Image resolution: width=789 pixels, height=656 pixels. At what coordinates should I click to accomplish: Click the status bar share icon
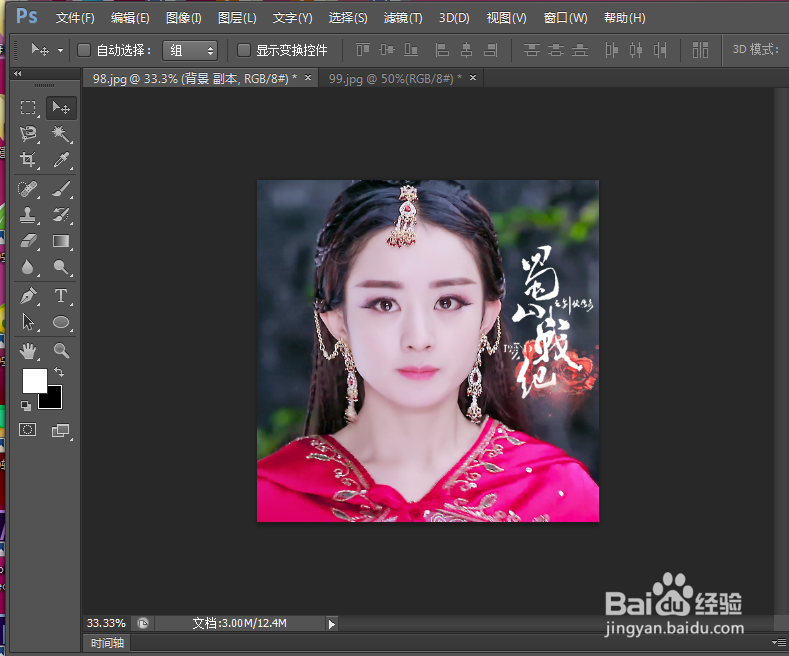pyautogui.click(x=143, y=624)
